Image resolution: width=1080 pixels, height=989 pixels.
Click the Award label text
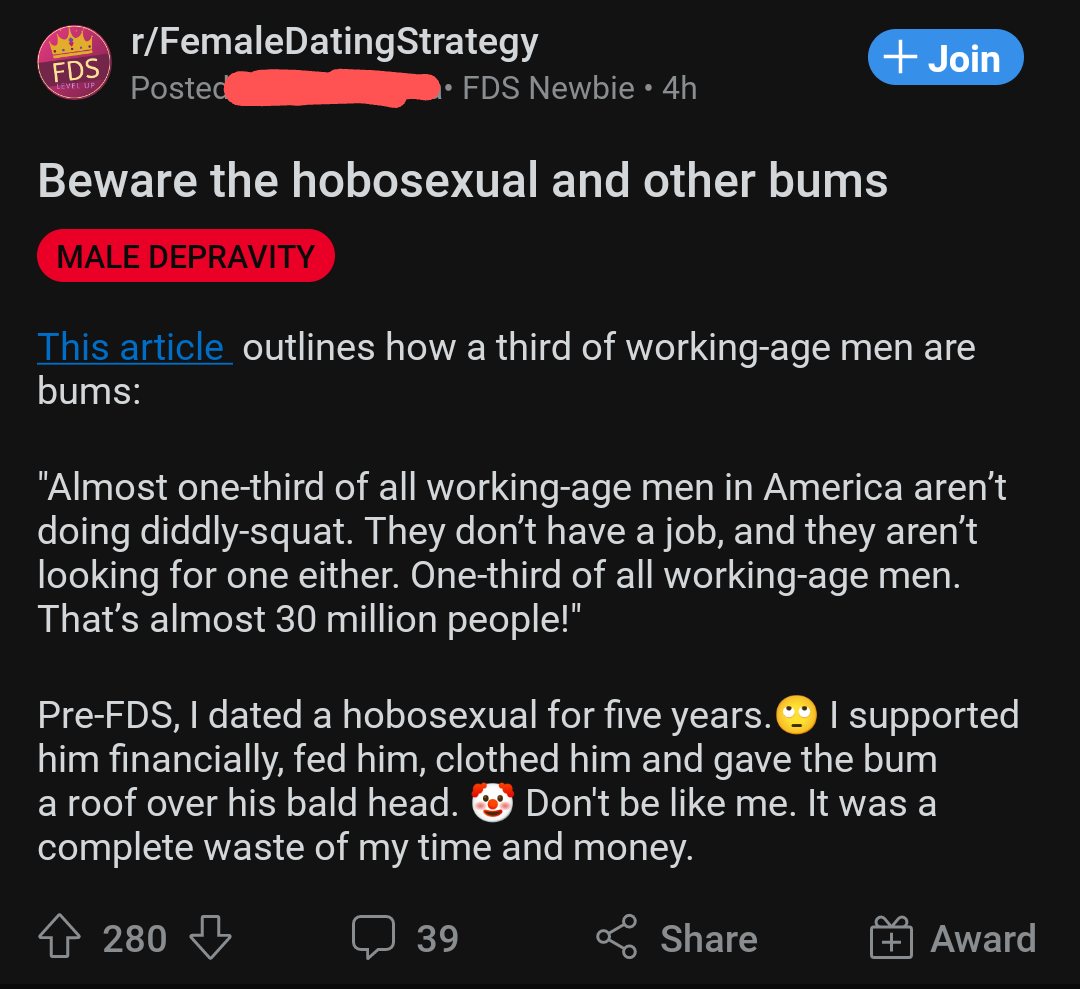[983, 938]
